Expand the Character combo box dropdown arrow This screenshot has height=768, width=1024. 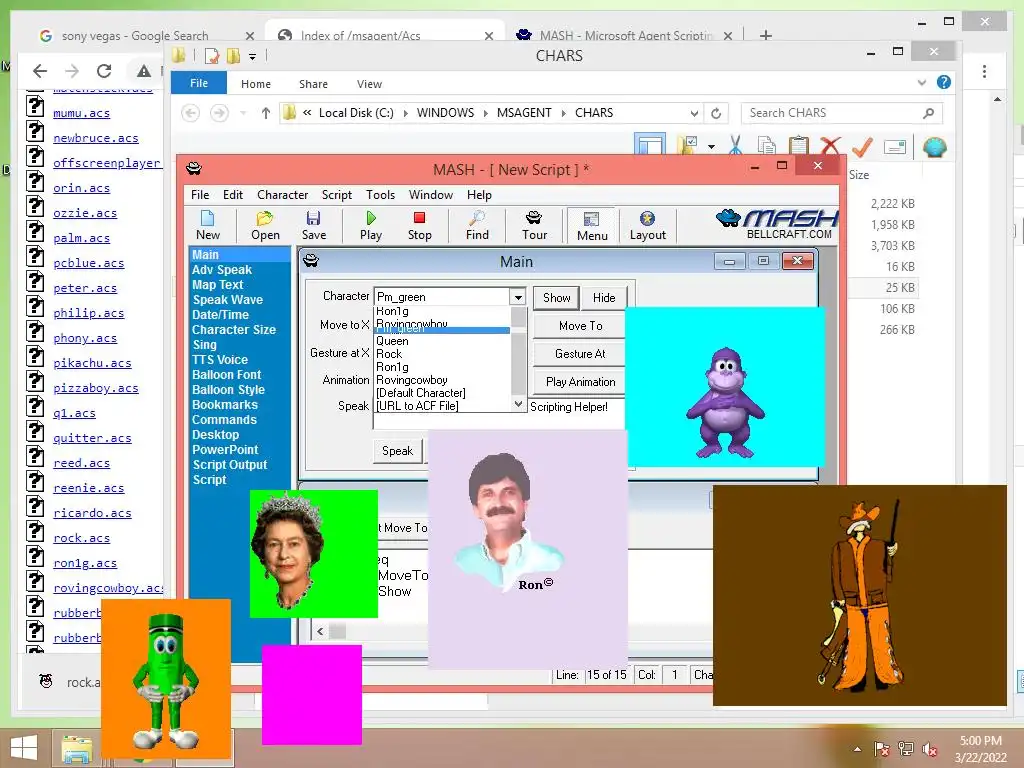tap(518, 297)
